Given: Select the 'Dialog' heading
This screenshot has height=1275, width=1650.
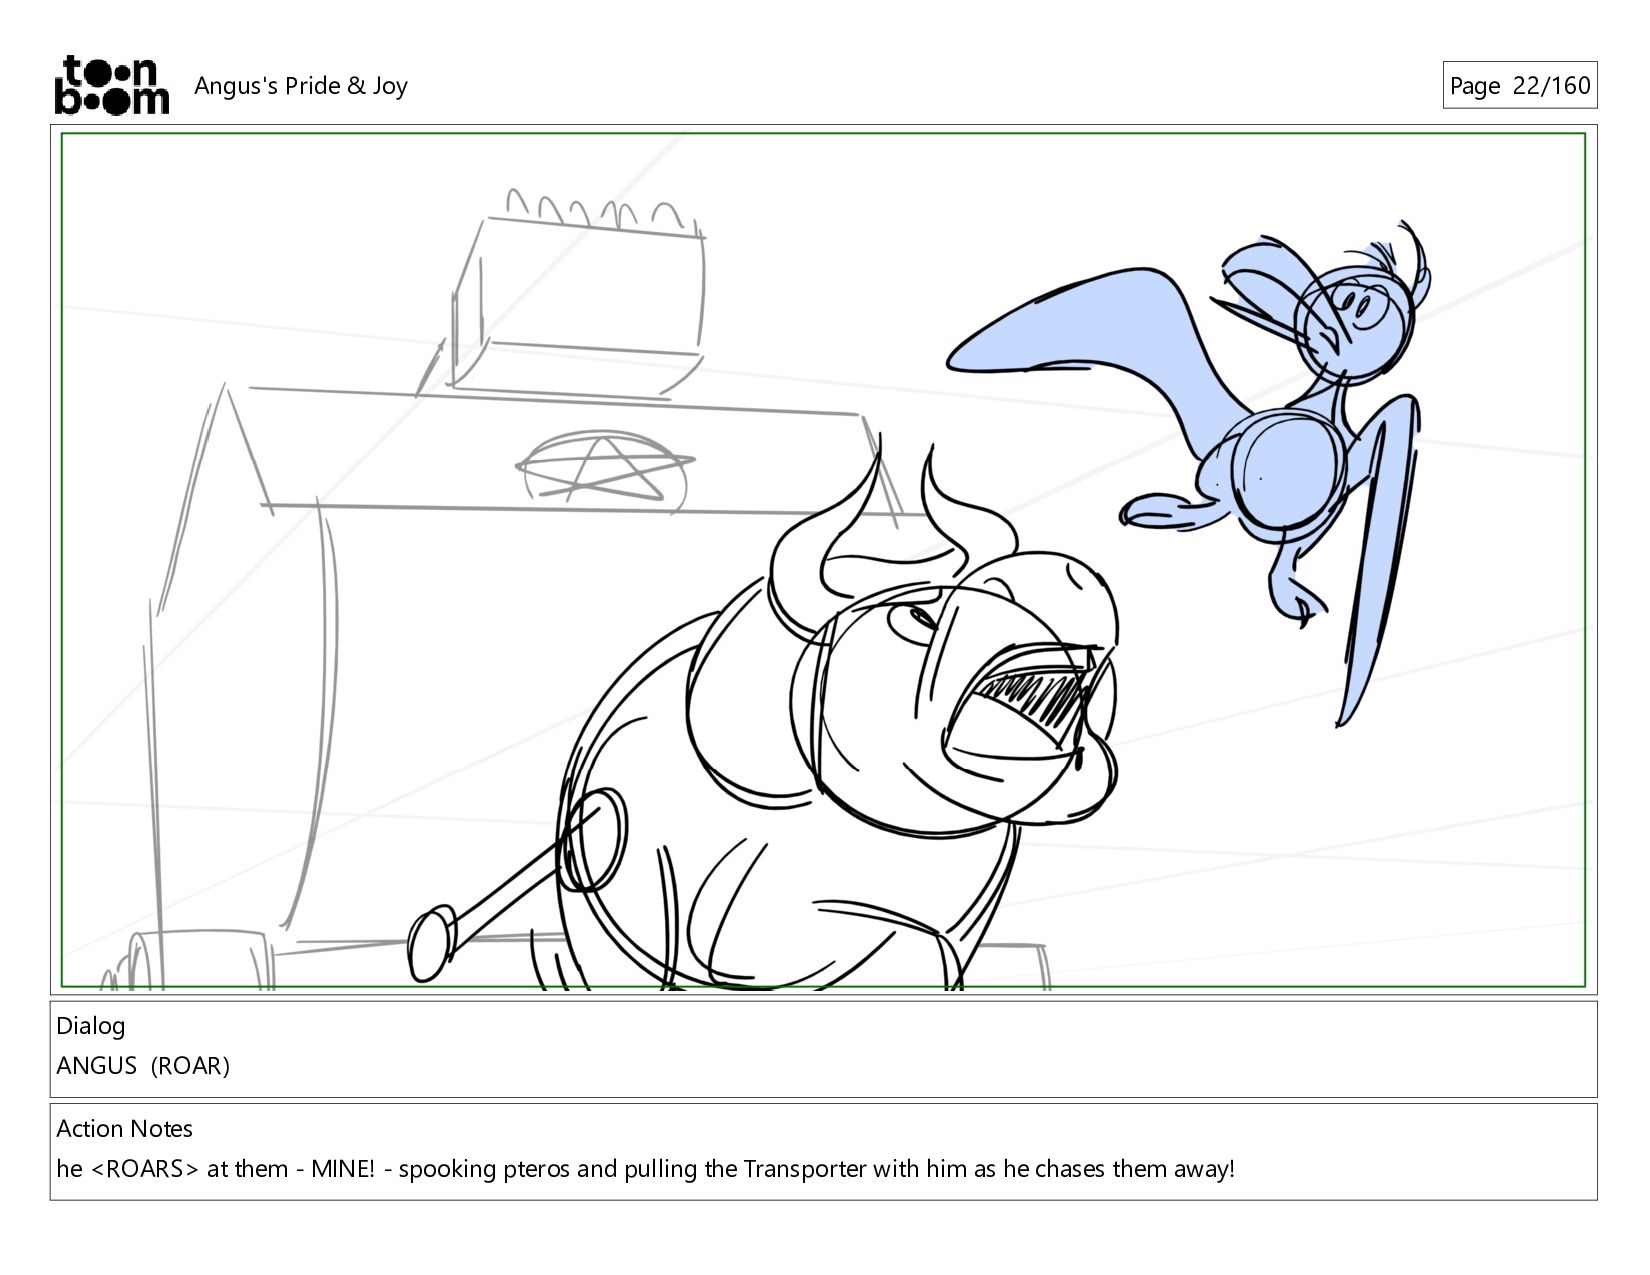Looking at the screenshot, I should click(x=91, y=1026).
